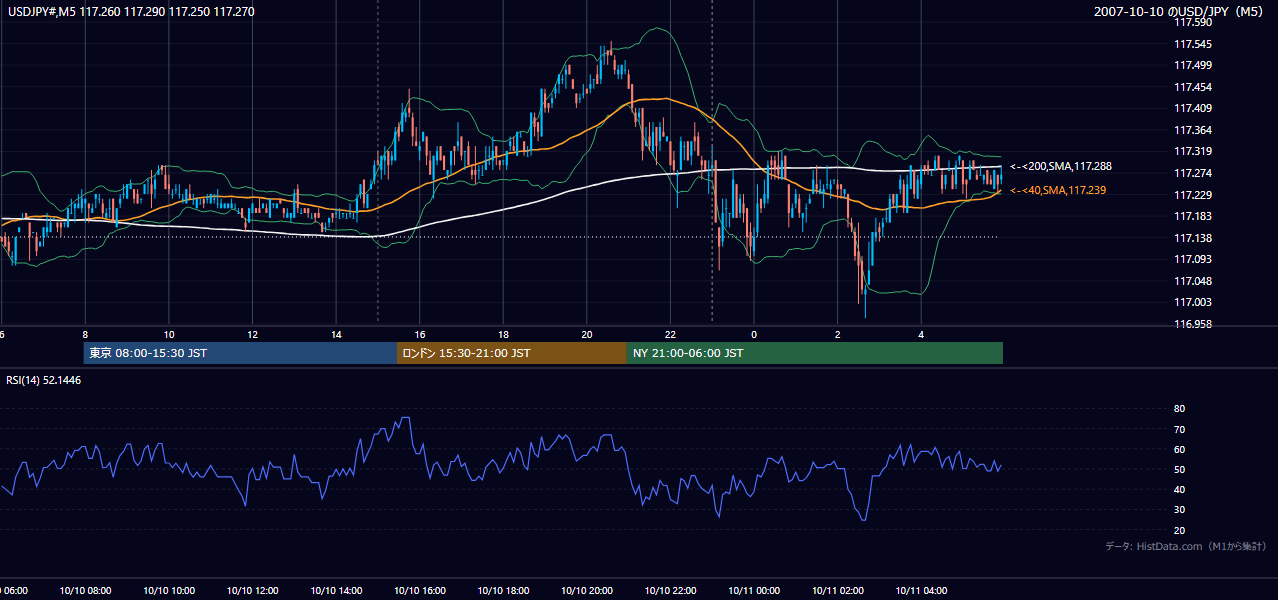Select the NY 21:00-06:00 JST session bar

point(815,353)
